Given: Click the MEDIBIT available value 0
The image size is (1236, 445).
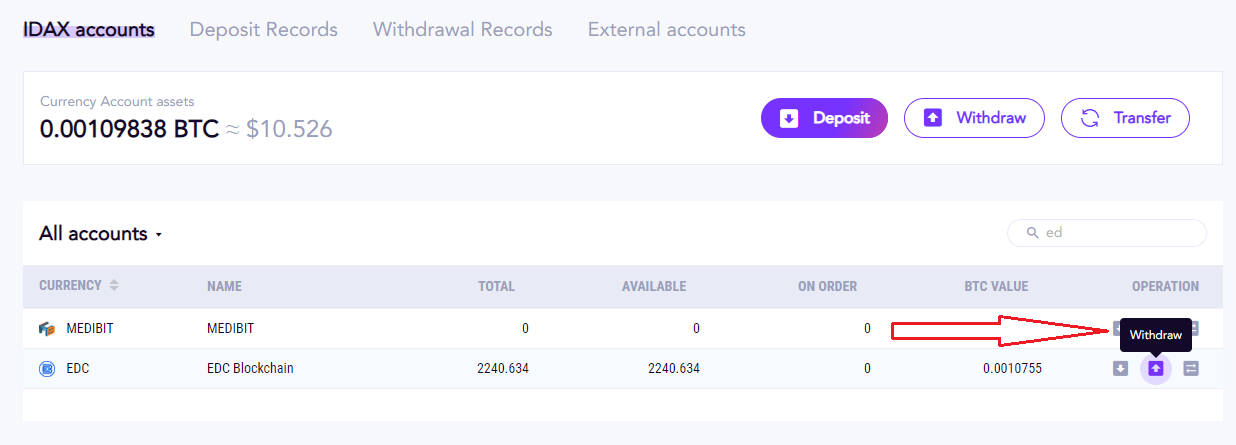Looking at the screenshot, I should click(696, 328).
